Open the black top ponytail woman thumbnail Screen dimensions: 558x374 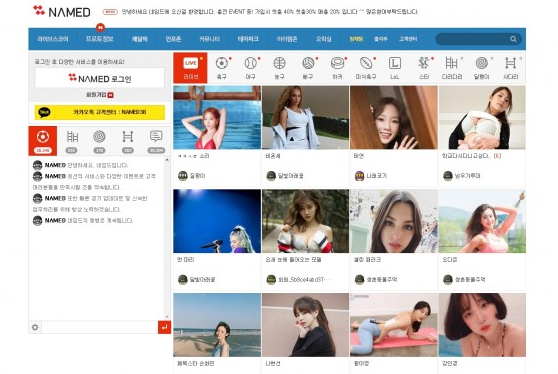pyautogui.click(x=305, y=325)
